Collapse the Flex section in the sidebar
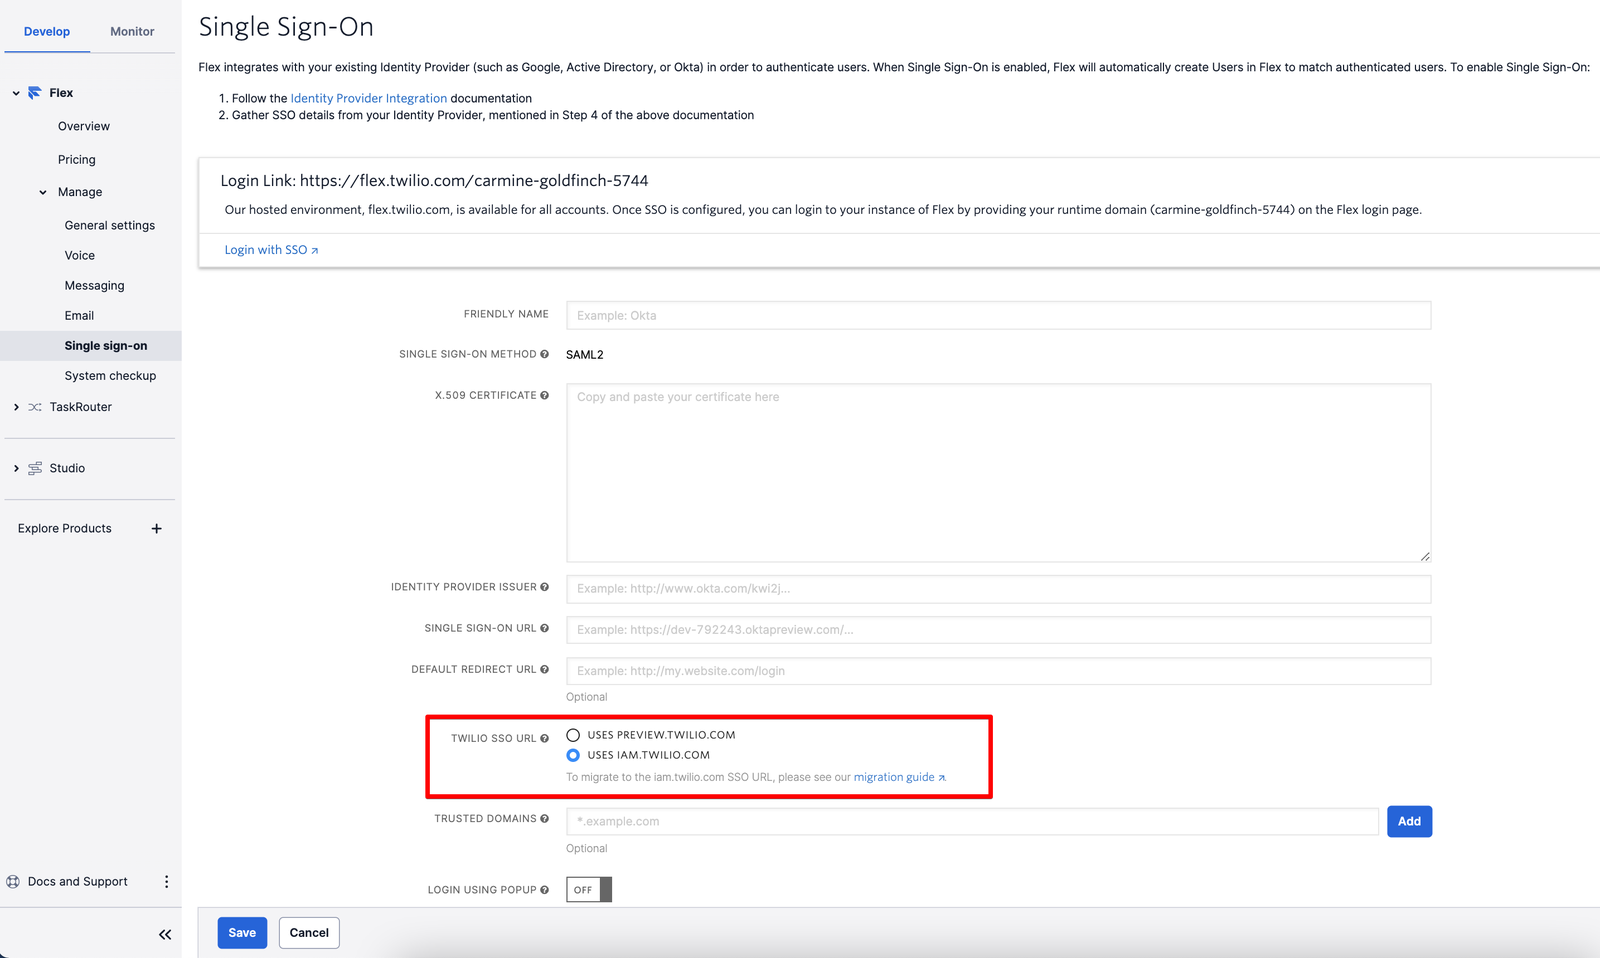Viewport: 1600px width, 958px height. point(15,92)
